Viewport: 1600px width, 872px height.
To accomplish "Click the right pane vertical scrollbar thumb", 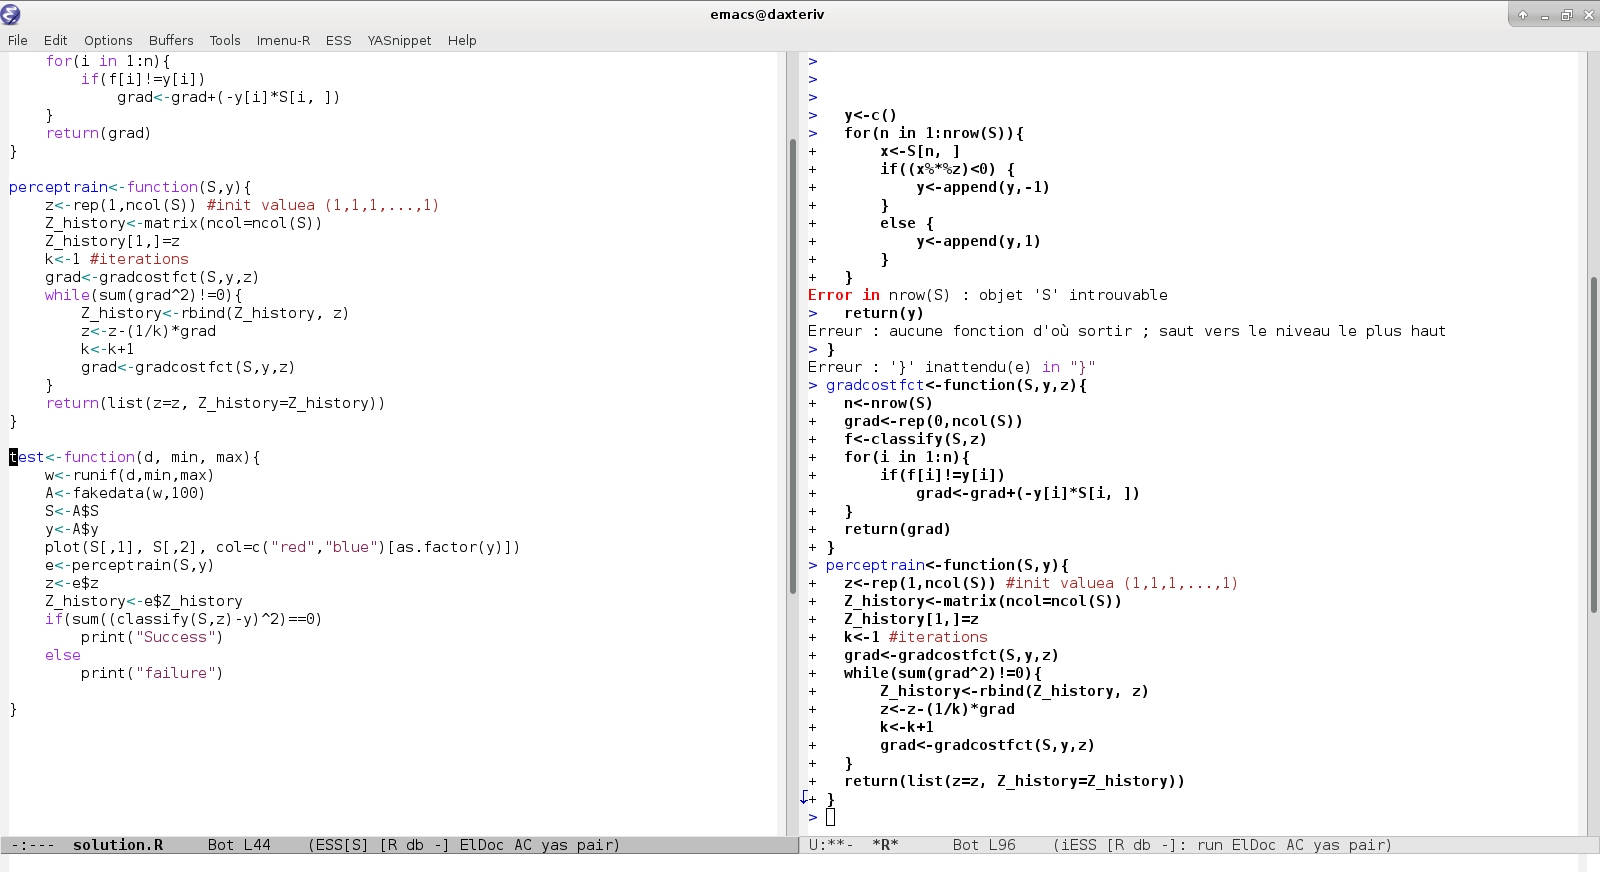I will 1593,443.
